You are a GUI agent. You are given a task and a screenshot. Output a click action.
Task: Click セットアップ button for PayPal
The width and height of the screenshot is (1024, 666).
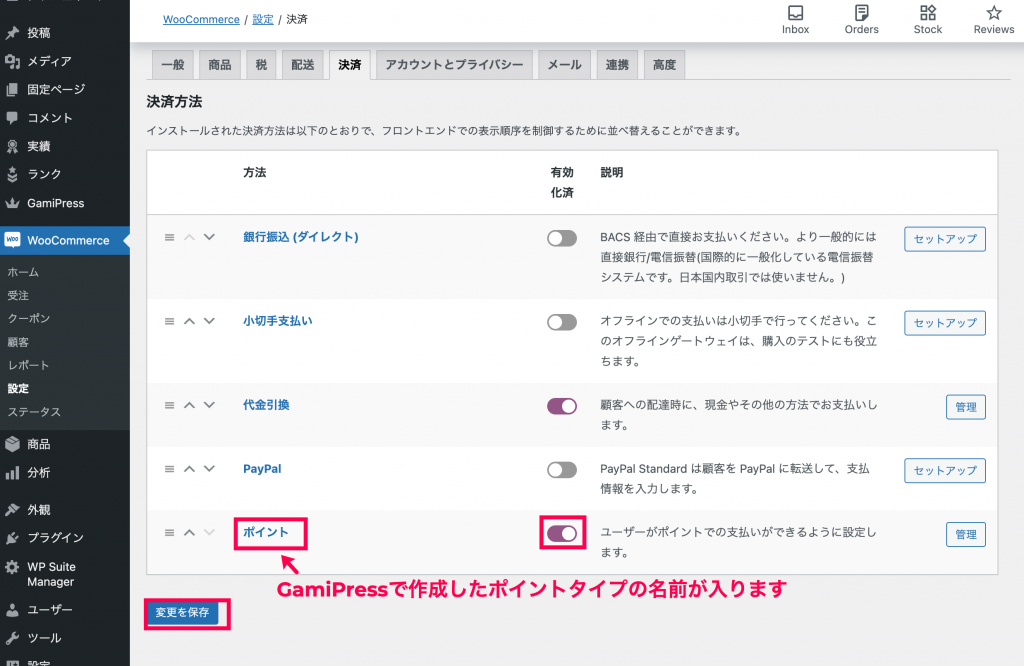[x=944, y=470]
